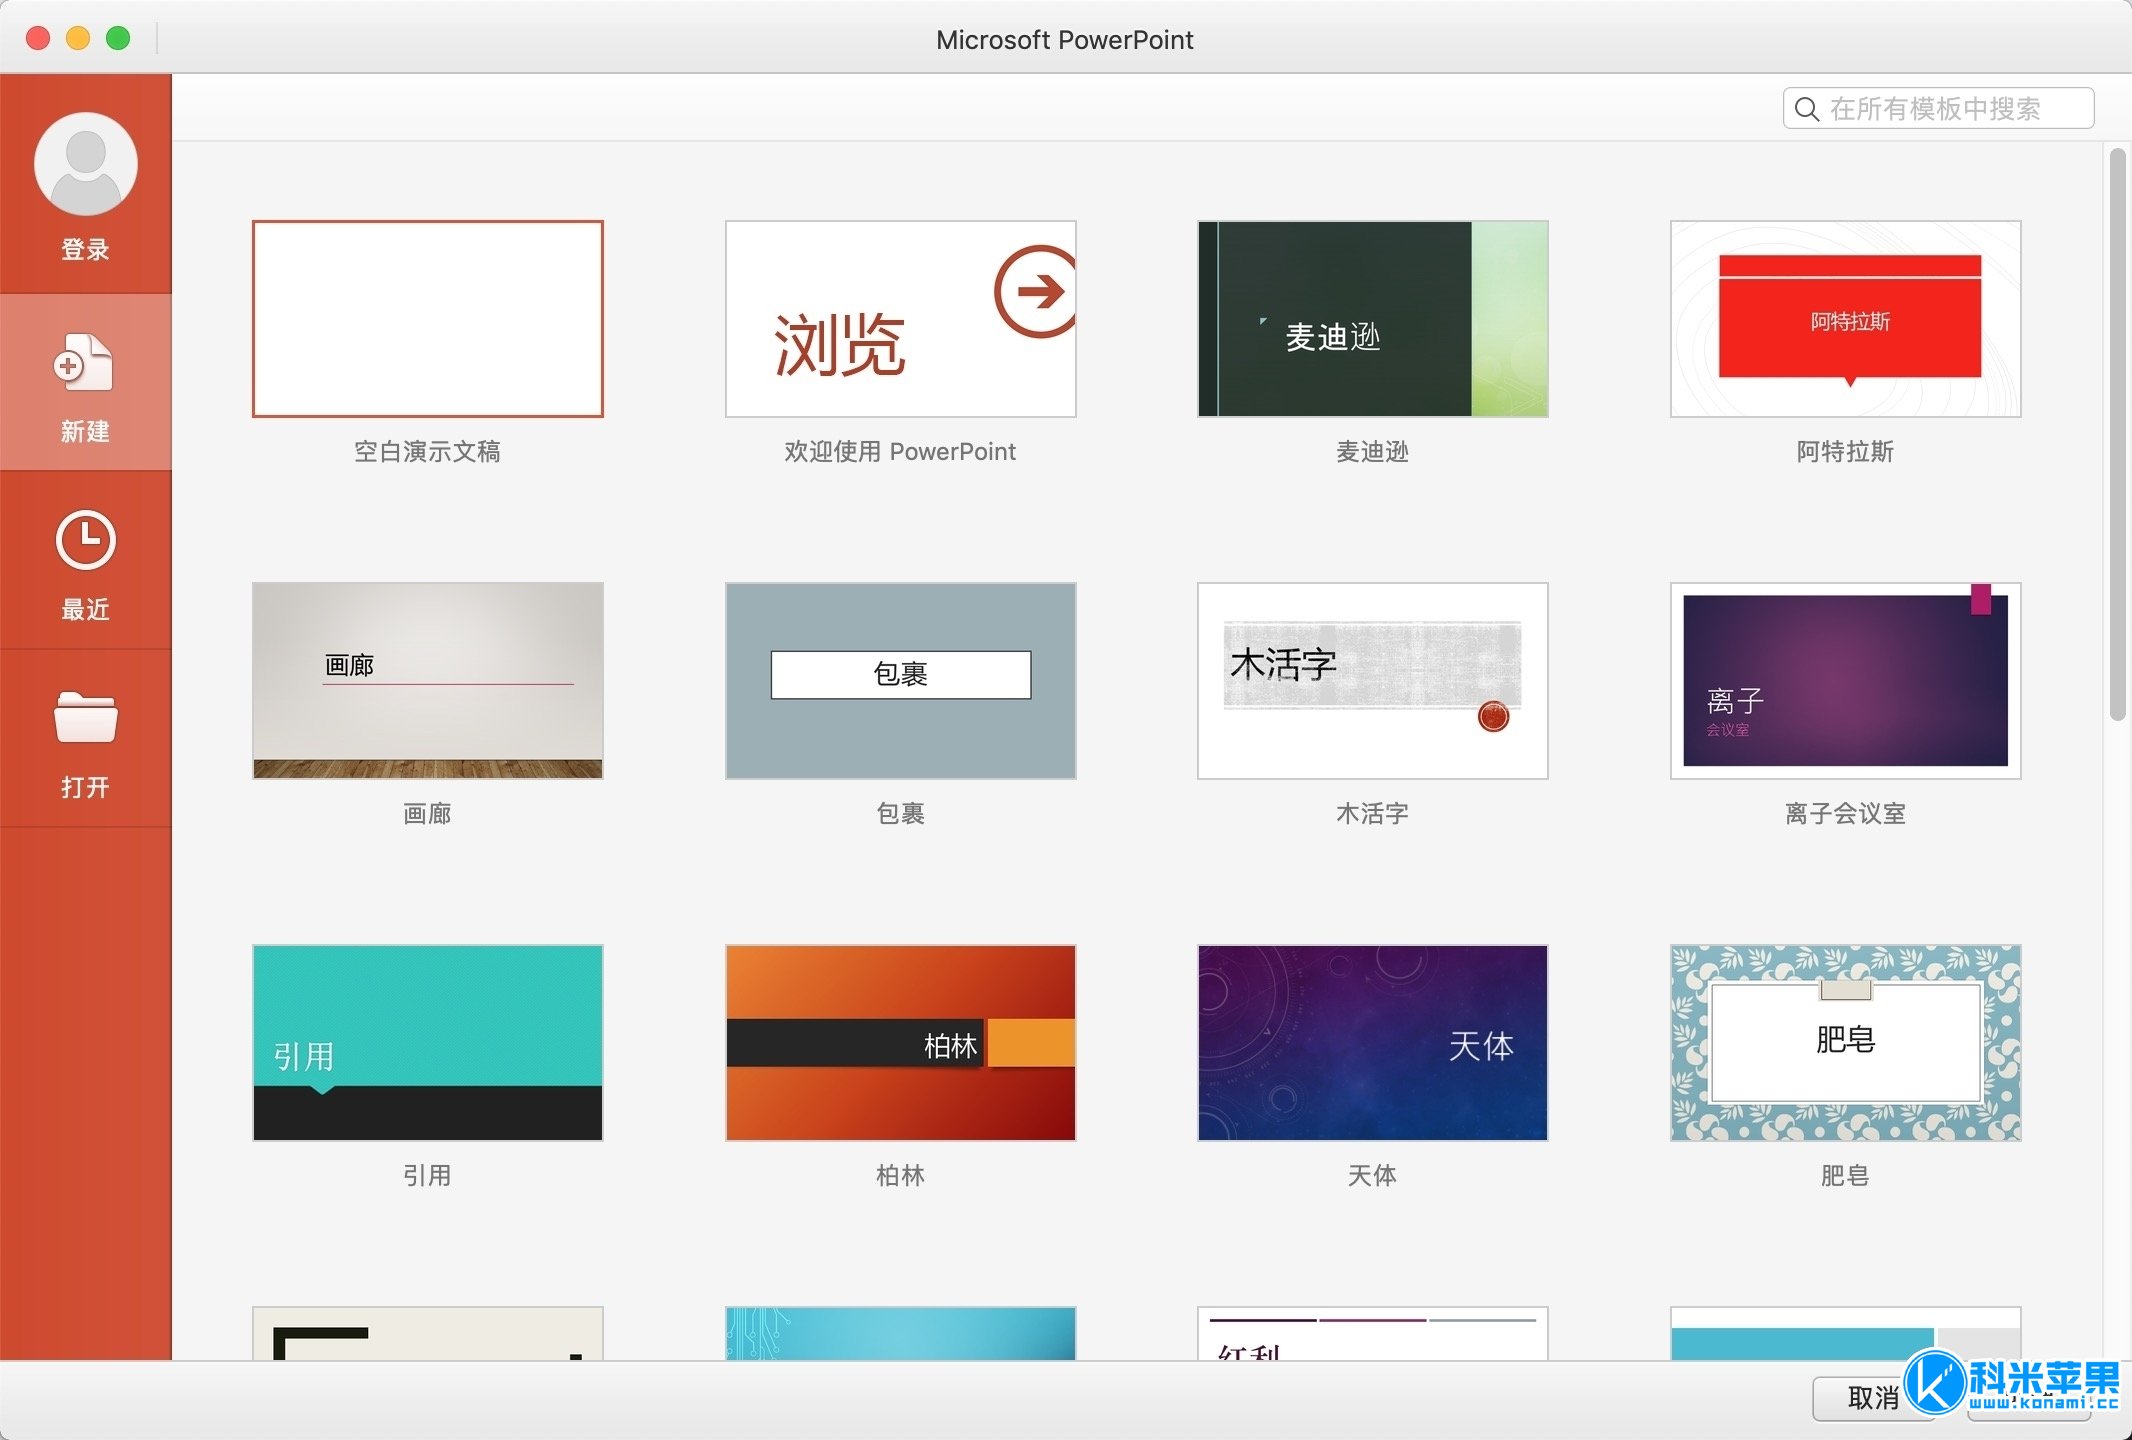2132x1440 pixels.
Task: Pick the red 阿特拉斯 template
Action: (1846, 319)
